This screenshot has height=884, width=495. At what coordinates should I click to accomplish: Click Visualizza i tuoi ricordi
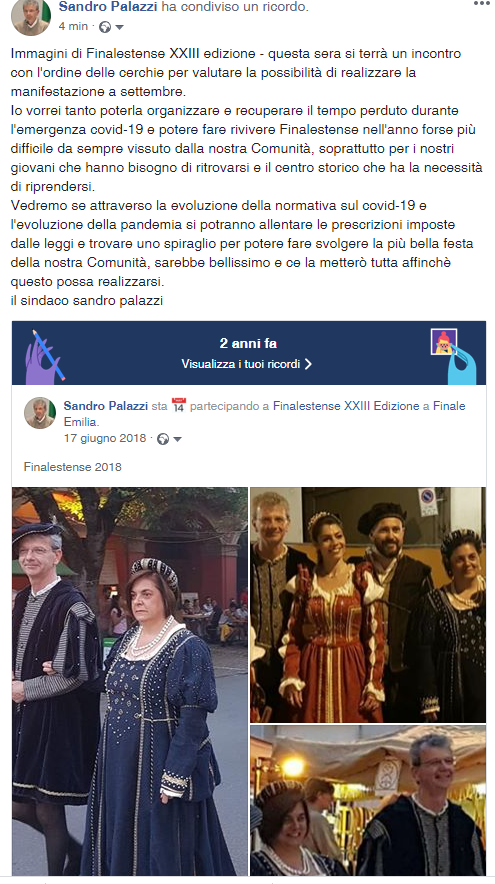(x=241, y=364)
